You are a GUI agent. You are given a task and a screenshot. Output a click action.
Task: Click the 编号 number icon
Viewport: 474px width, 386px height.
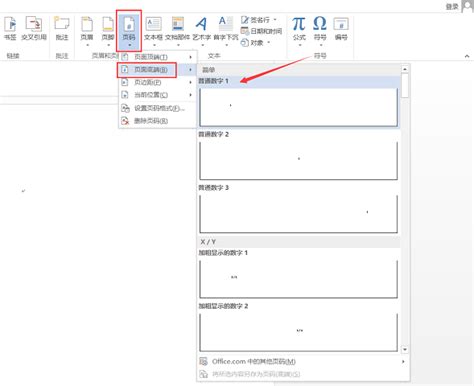tap(341, 29)
